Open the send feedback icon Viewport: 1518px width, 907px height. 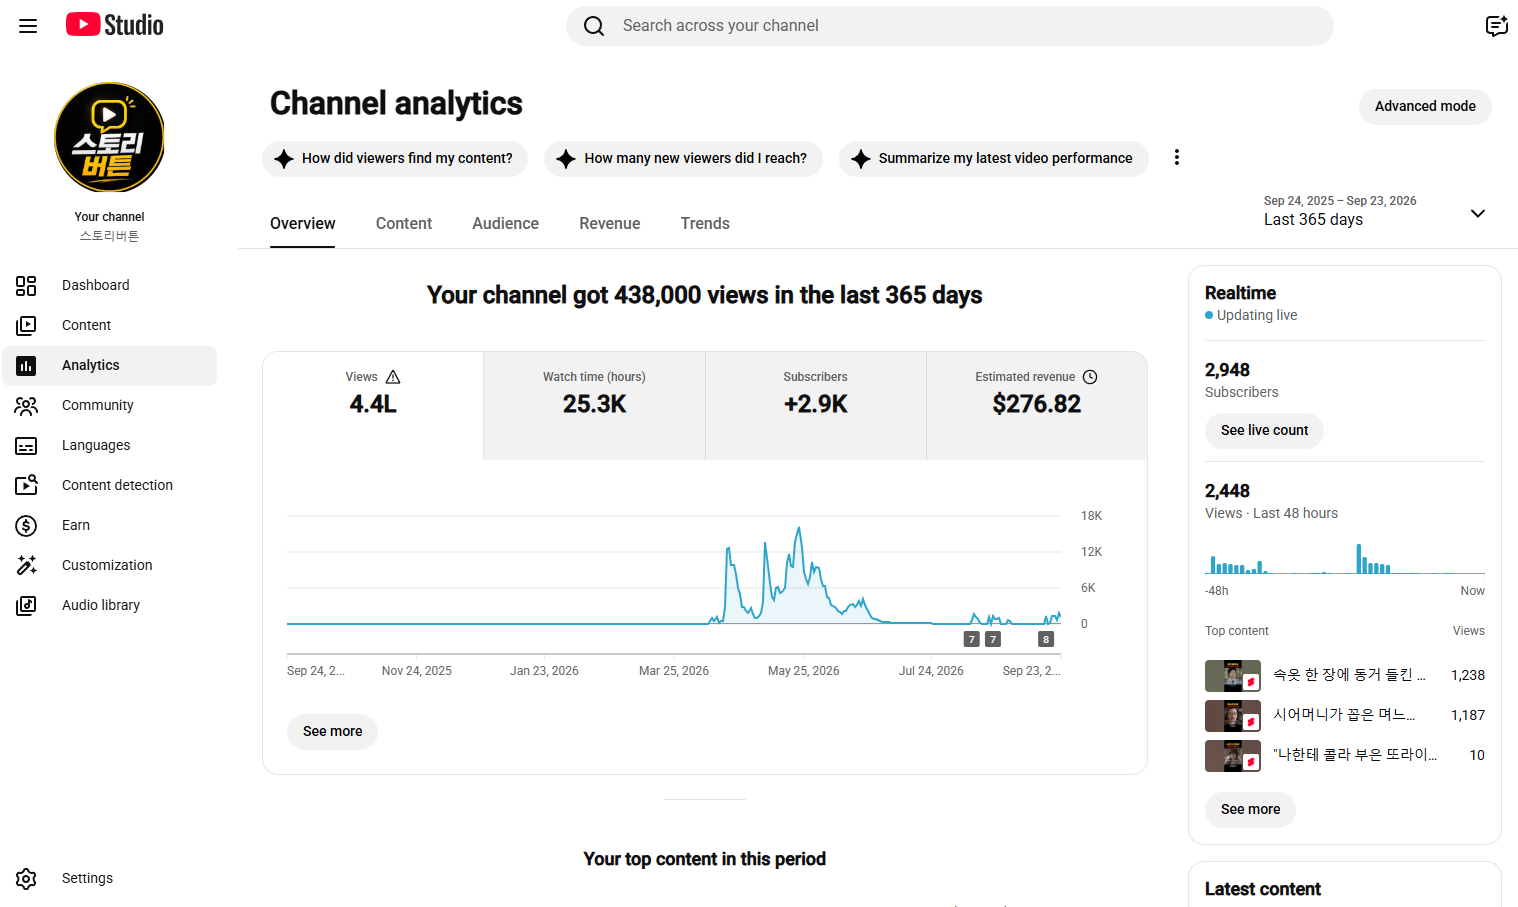(1496, 26)
